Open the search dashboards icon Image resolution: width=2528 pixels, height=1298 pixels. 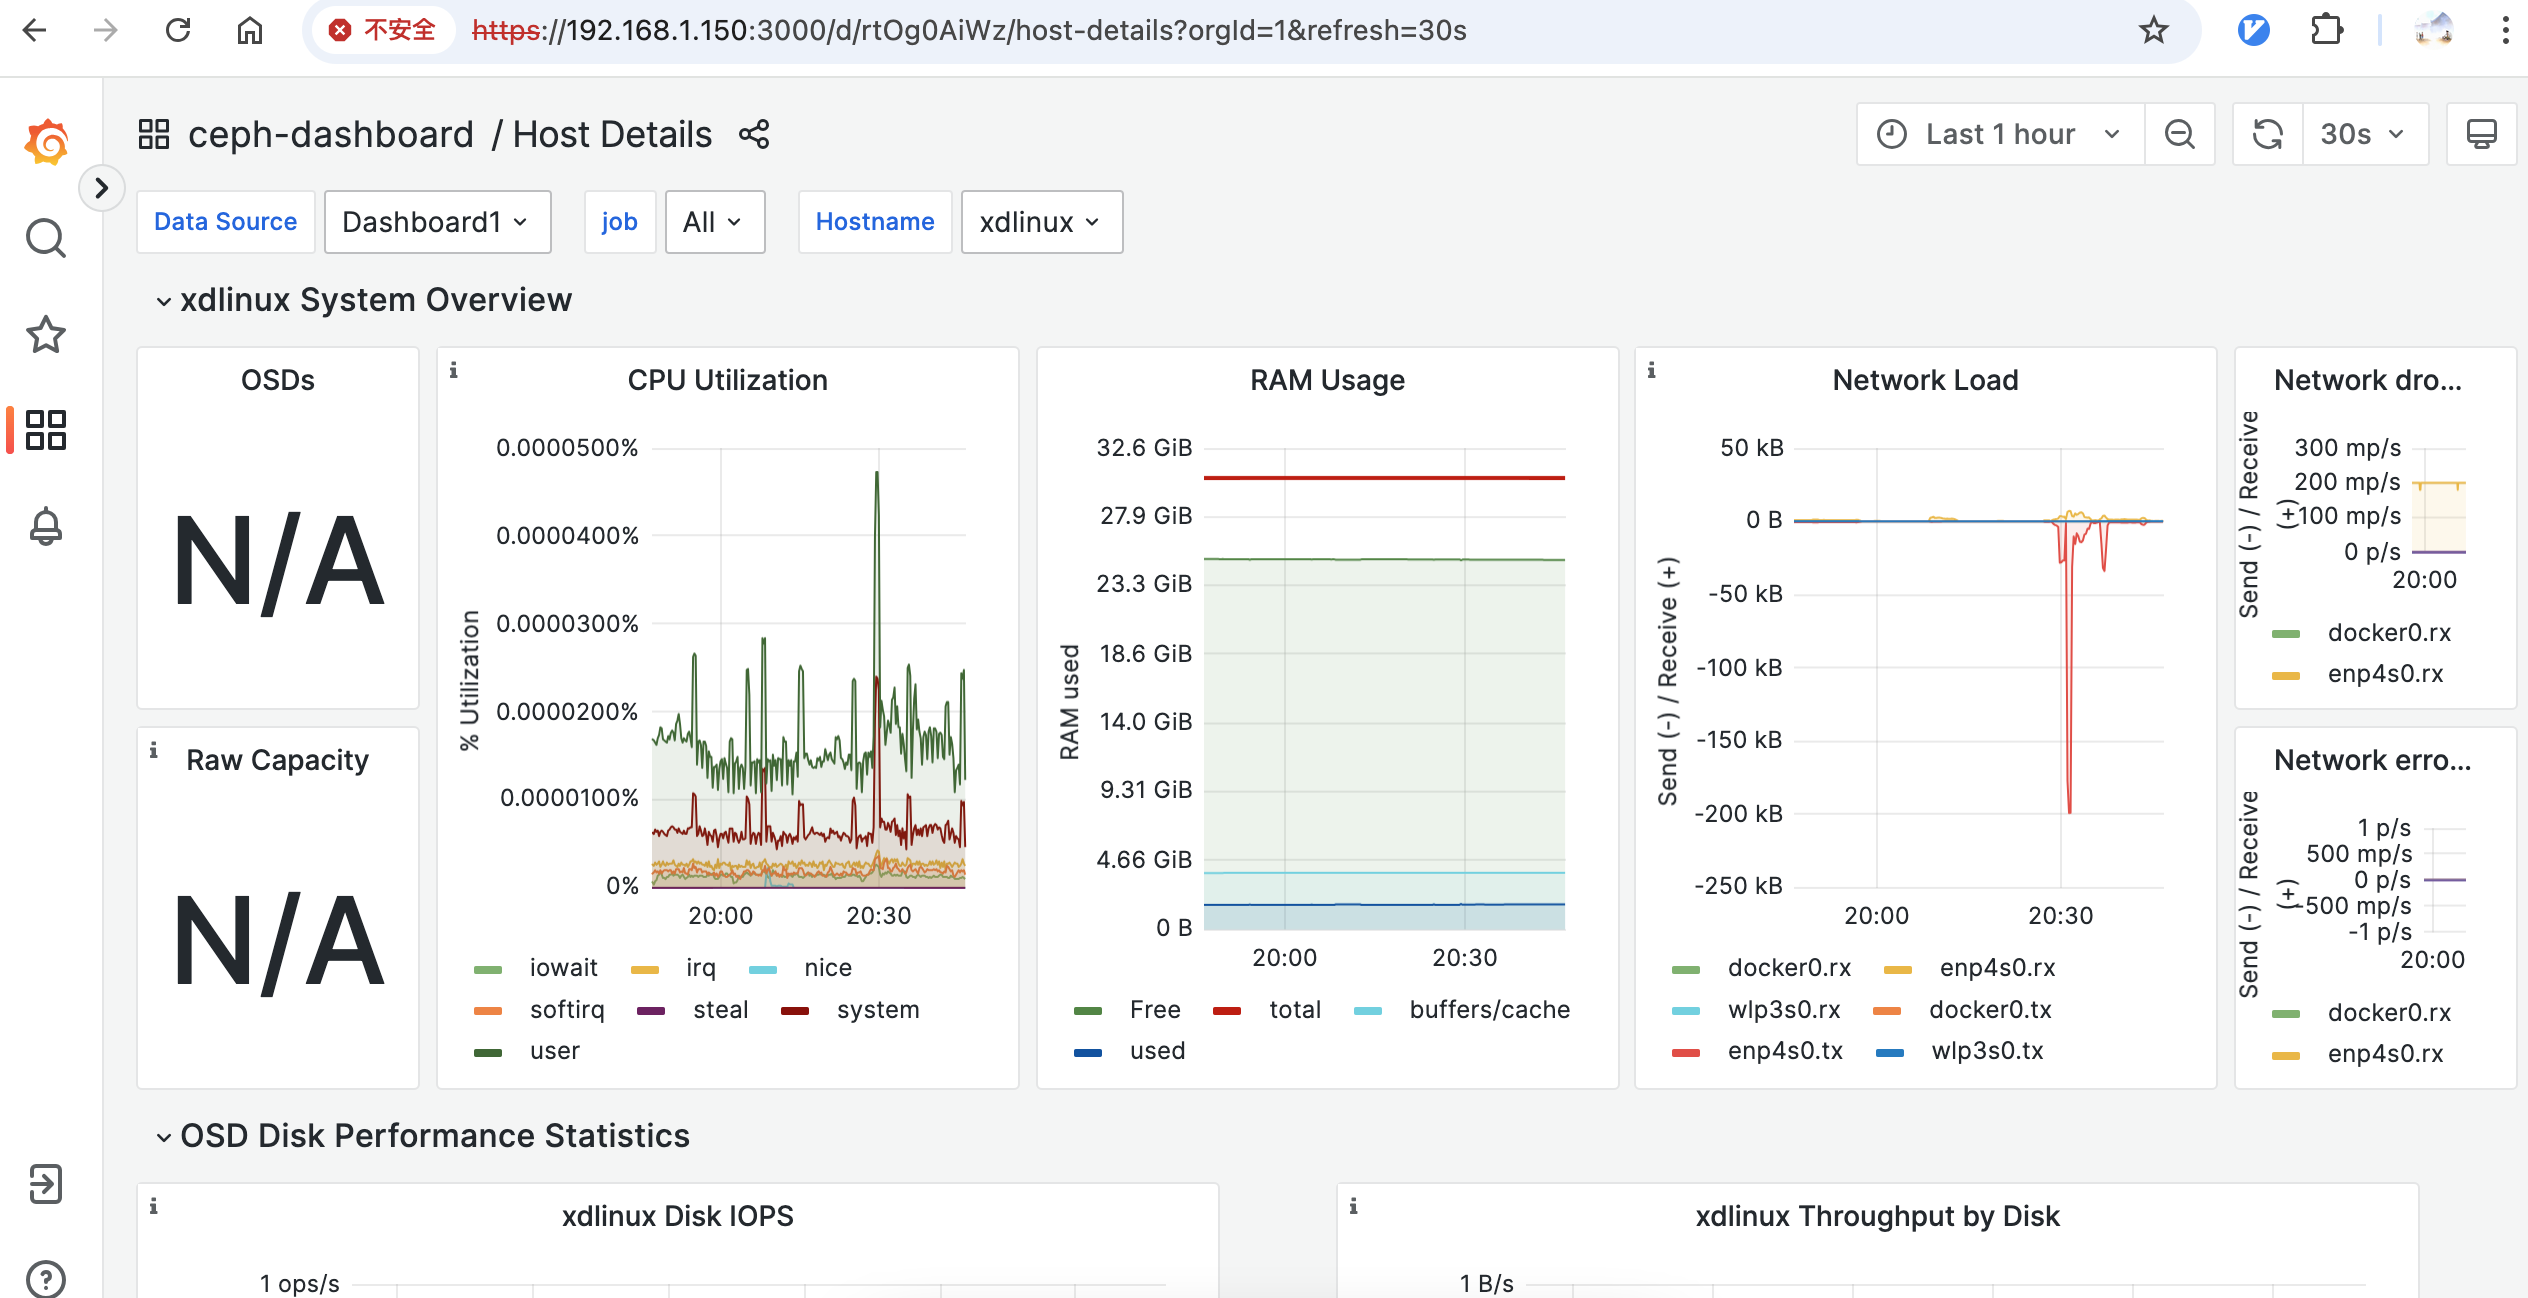(46, 238)
